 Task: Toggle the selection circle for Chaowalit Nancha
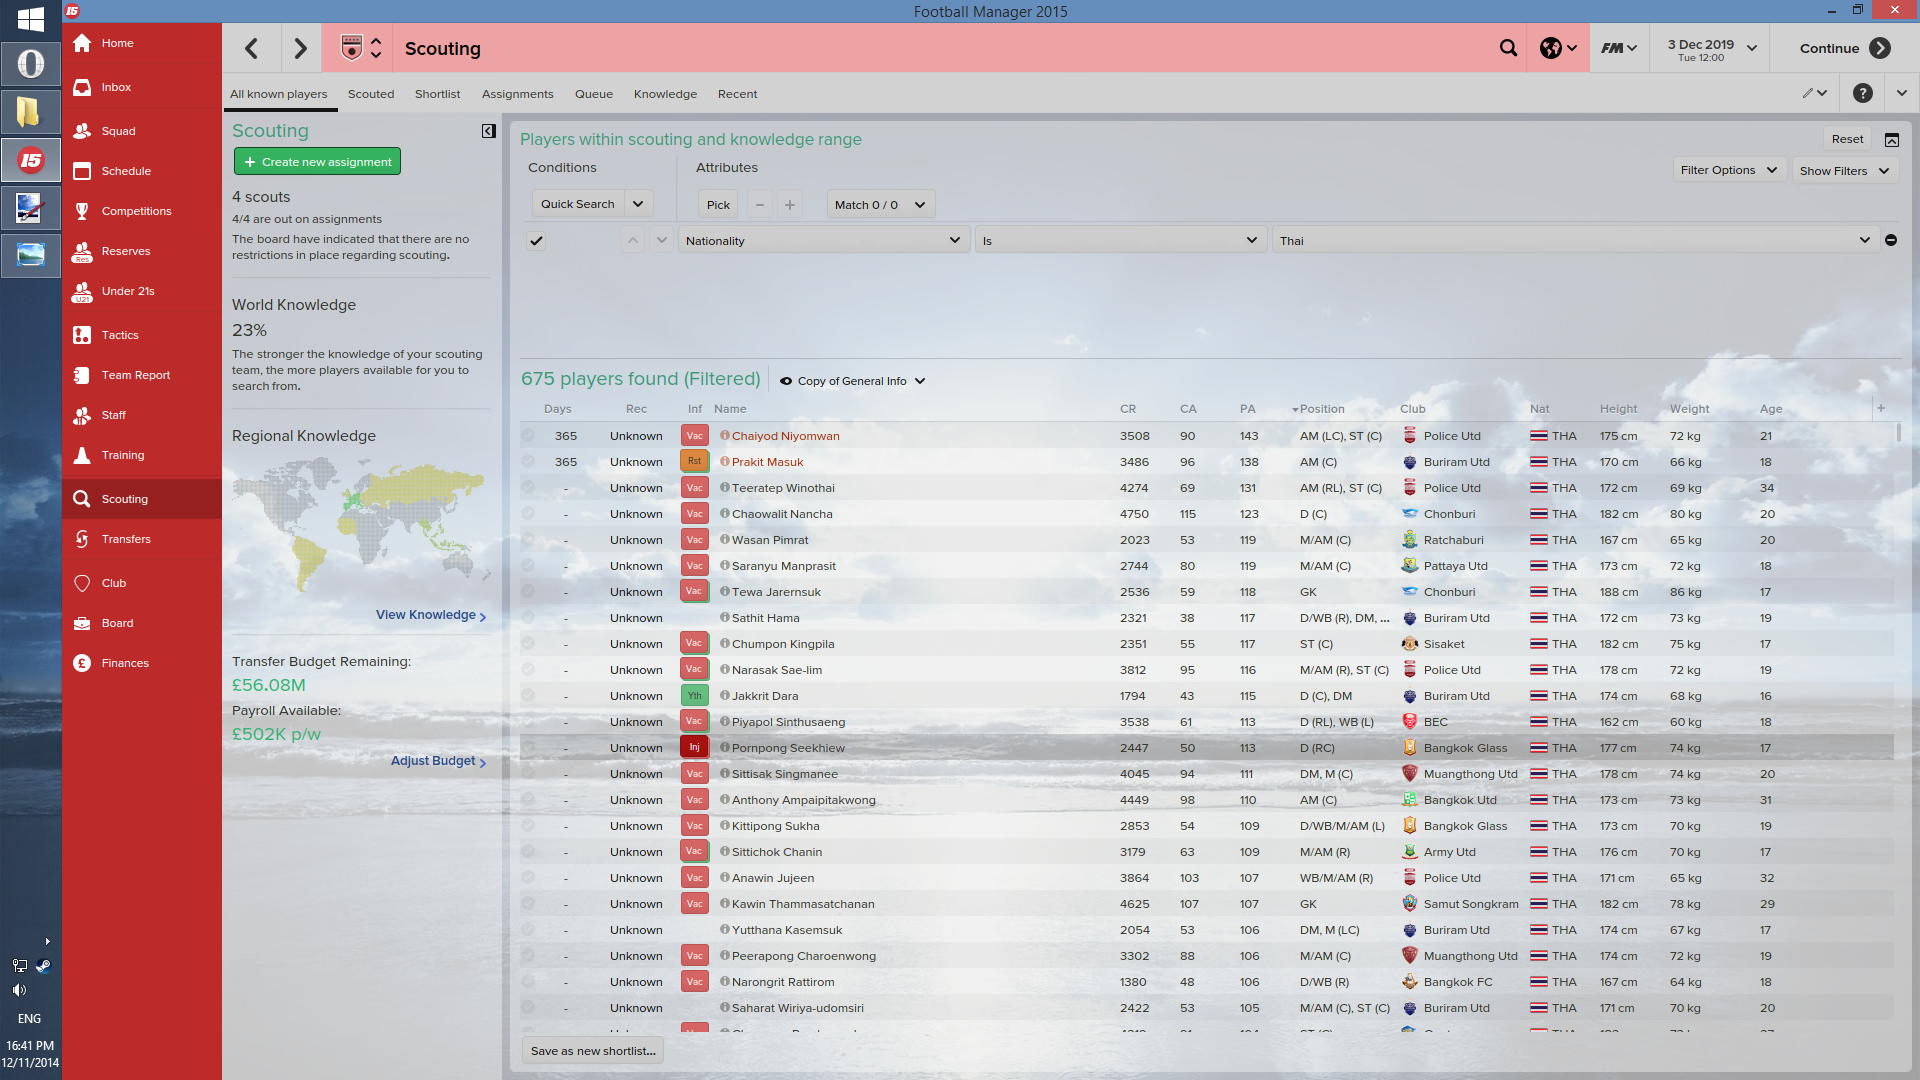tap(528, 514)
